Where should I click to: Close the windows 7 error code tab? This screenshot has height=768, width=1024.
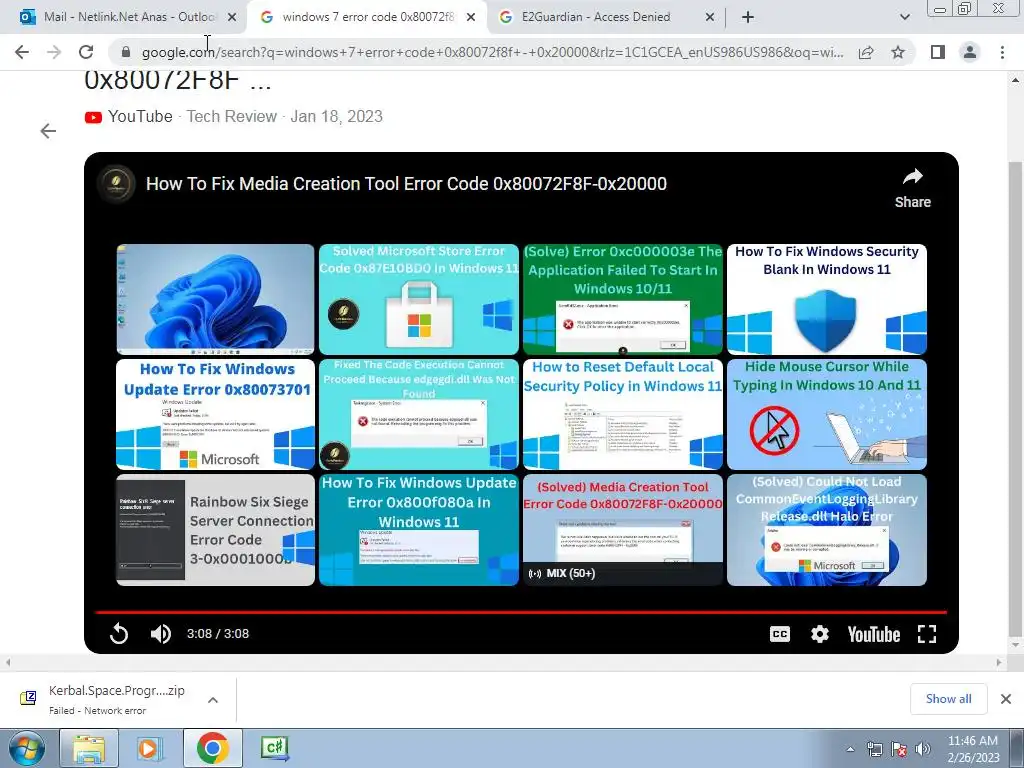point(471,18)
